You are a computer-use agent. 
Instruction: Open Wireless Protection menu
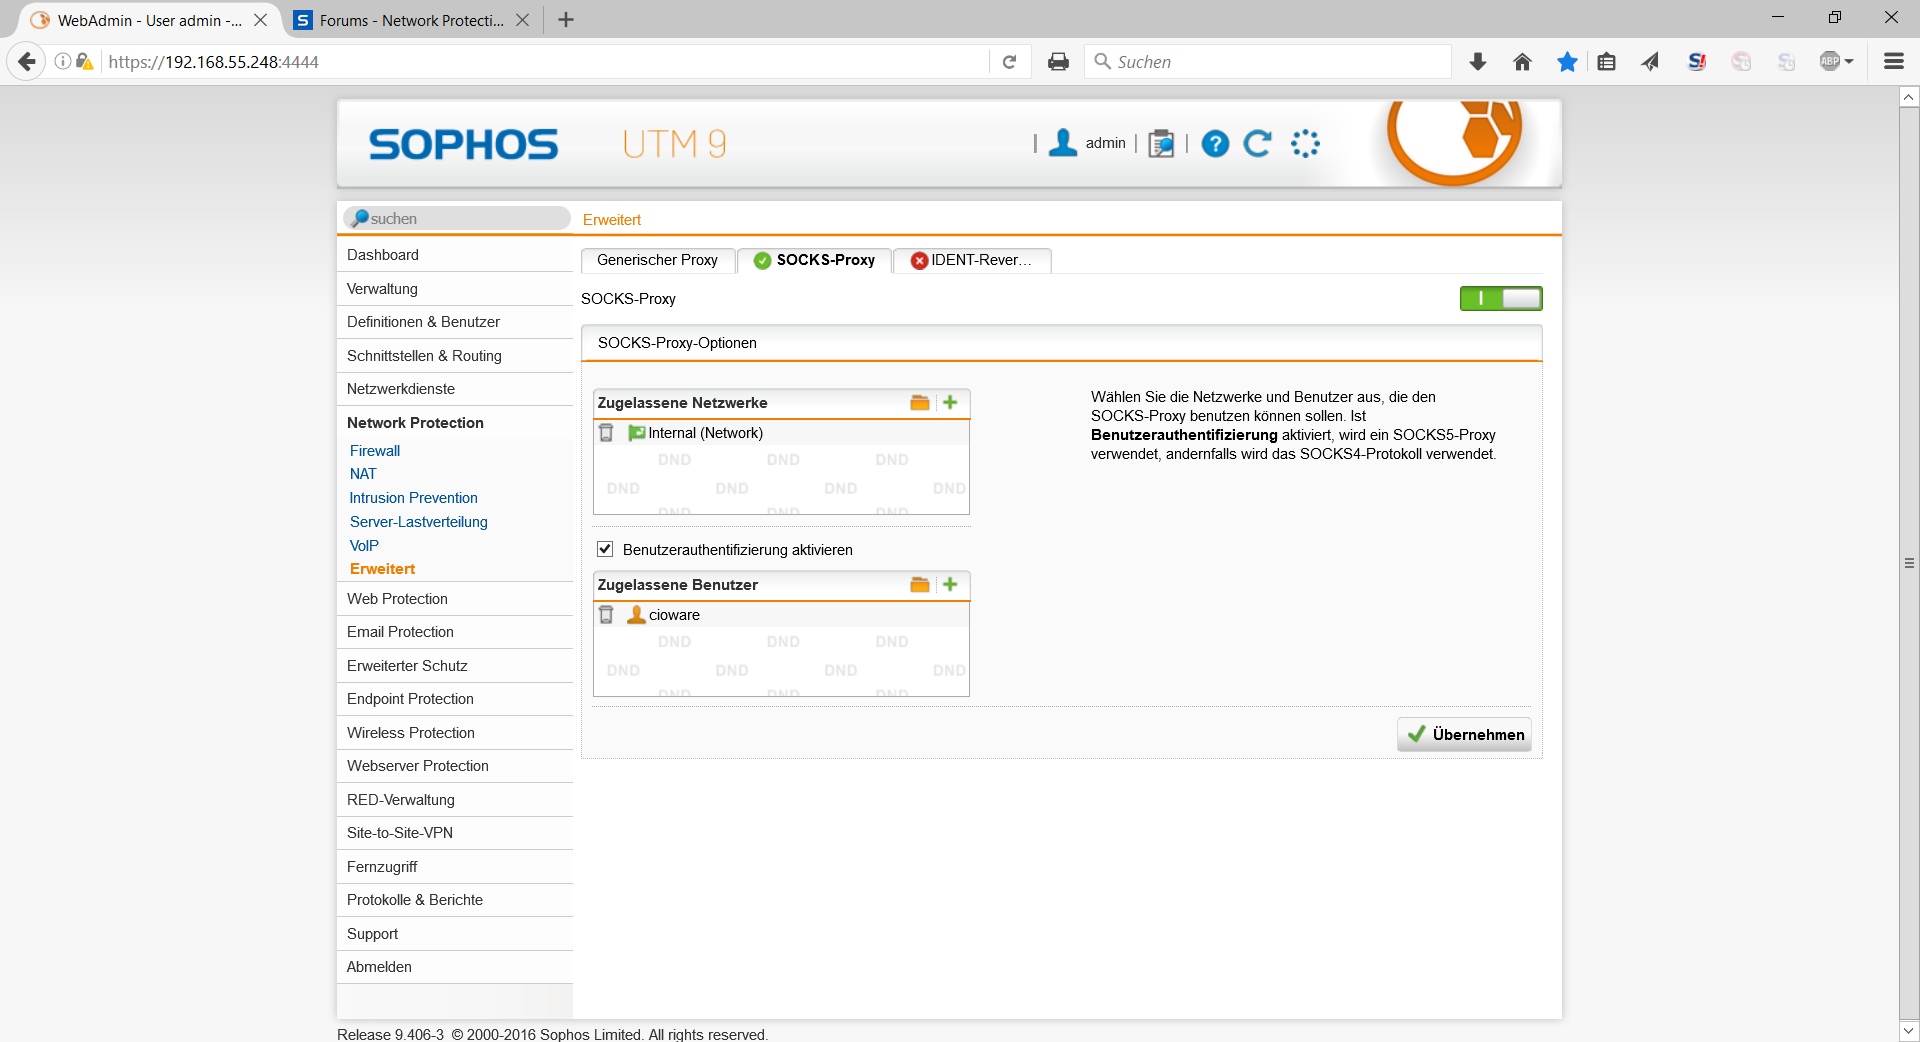(455, 733)
